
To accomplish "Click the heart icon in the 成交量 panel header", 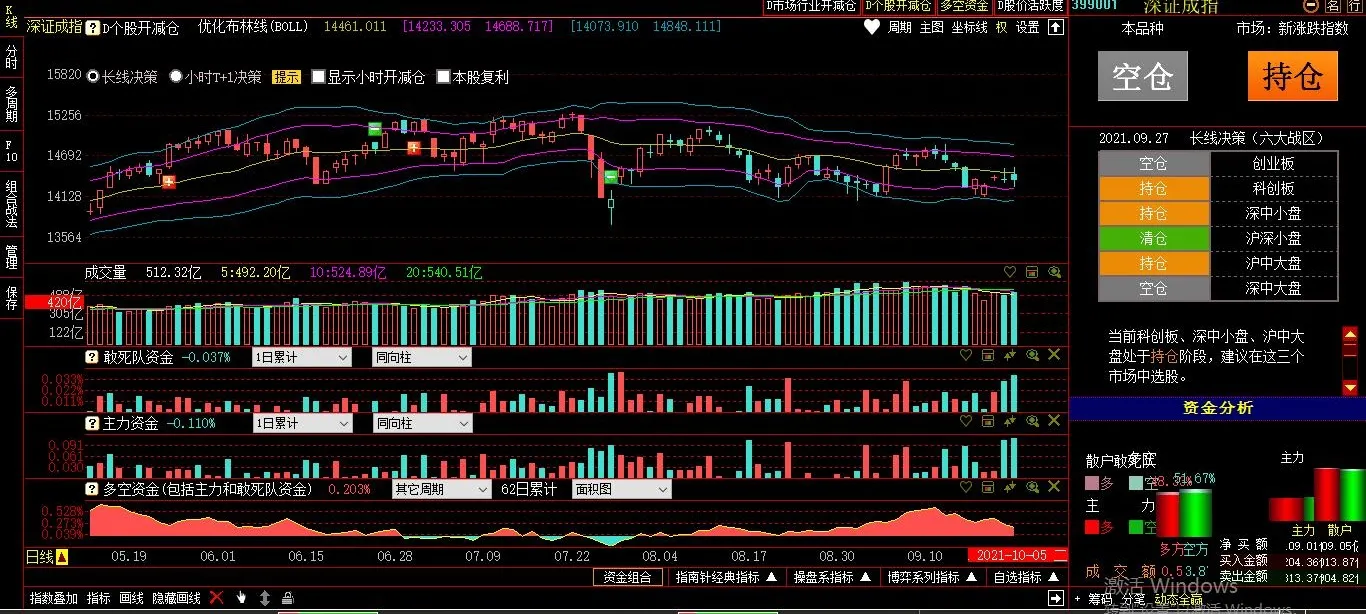I will pyautogui.click(x=1010, y=272).
